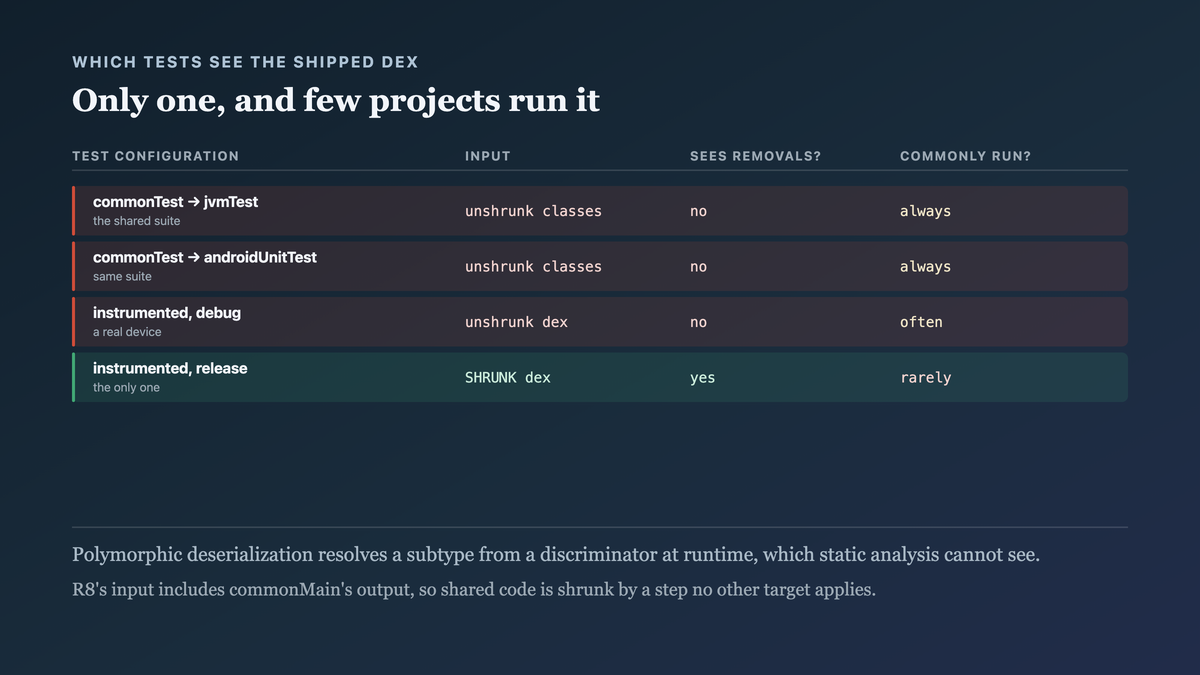Click the 'COMMONLY RUN?' column header
Screen dimensions: 1200x675
(x=965, y=156)
